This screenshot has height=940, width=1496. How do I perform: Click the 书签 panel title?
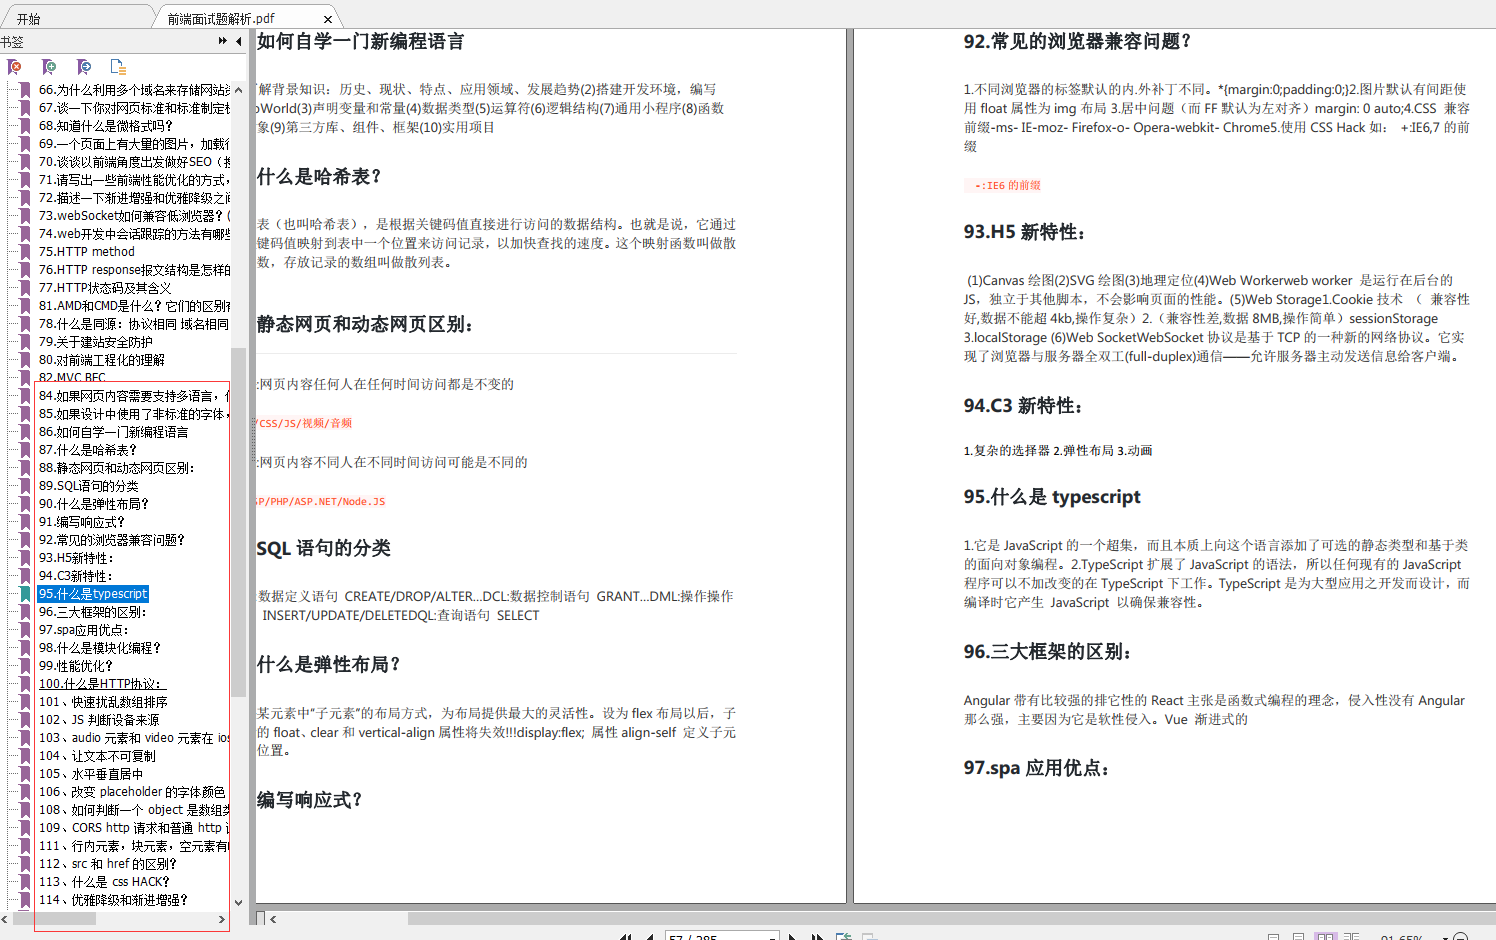[12, 42]
